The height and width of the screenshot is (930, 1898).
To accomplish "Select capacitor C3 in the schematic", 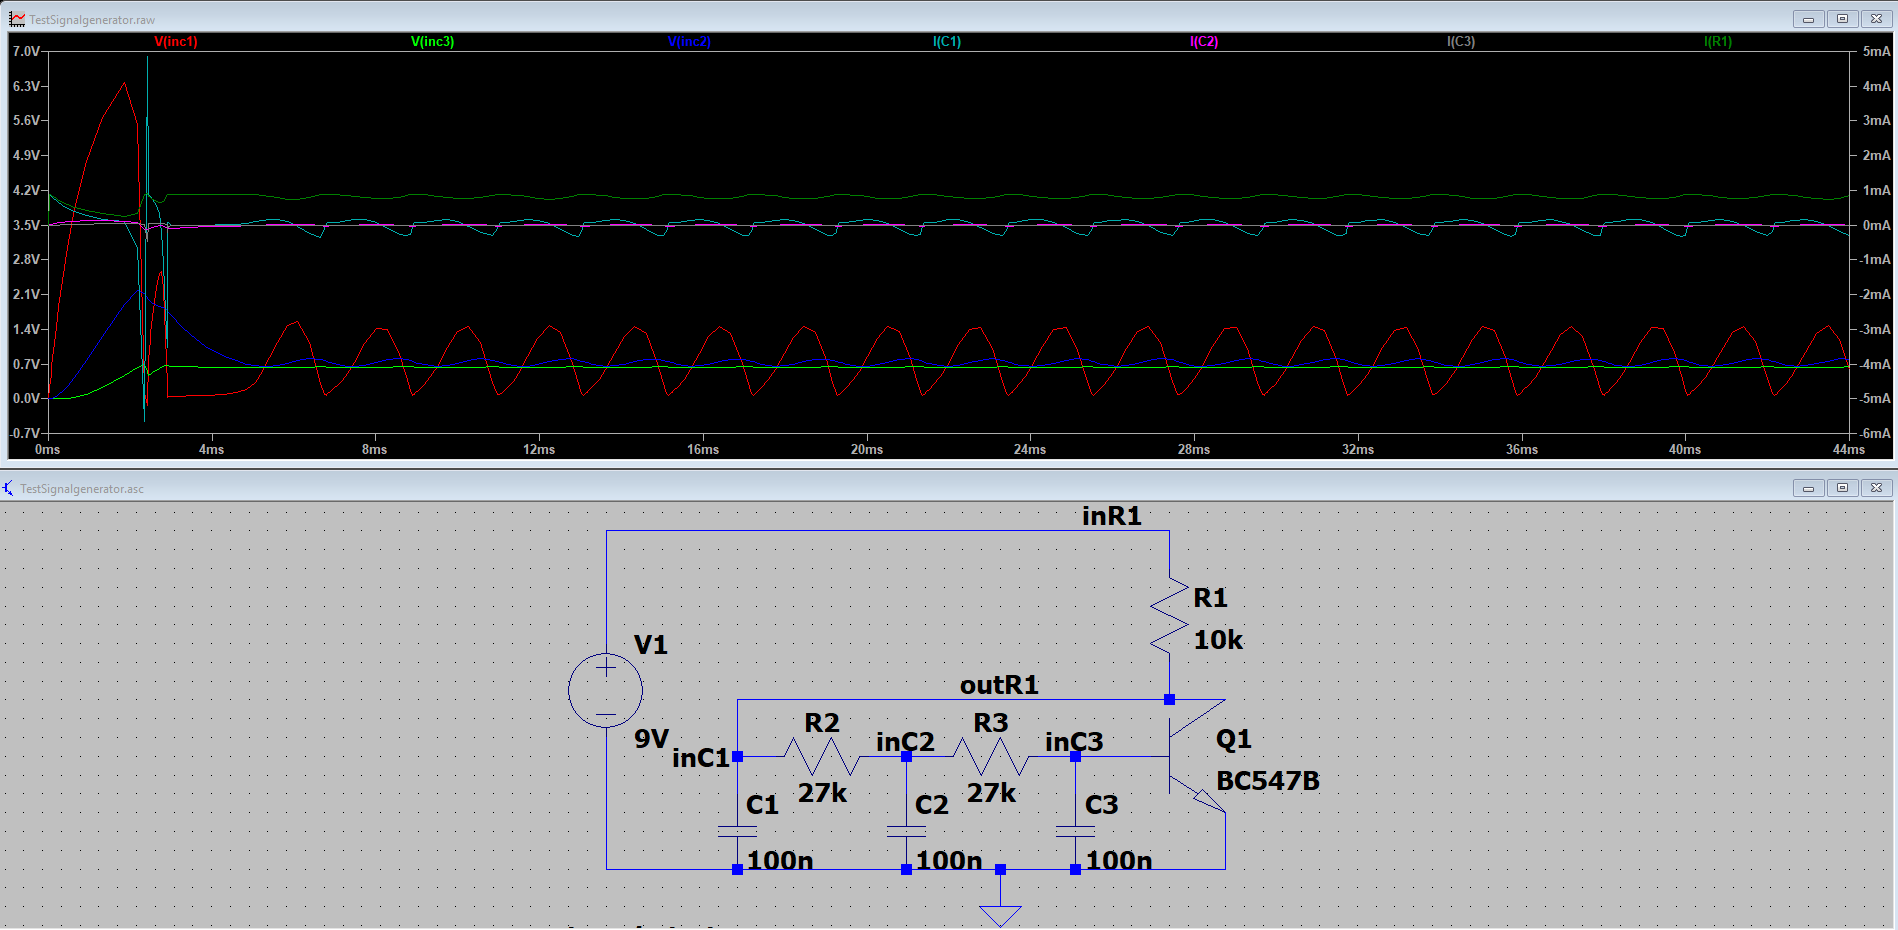I will click(1073, 830).
